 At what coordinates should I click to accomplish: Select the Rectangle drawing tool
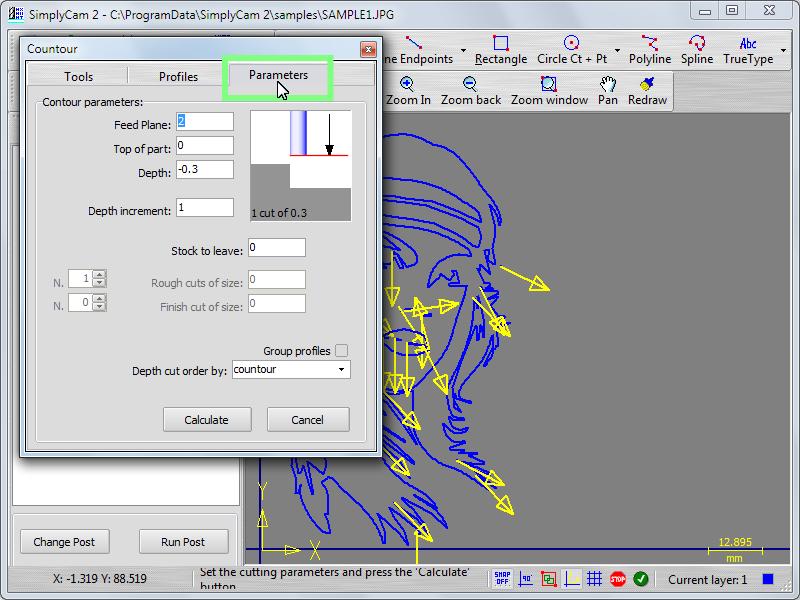click(x=501, y=51)
